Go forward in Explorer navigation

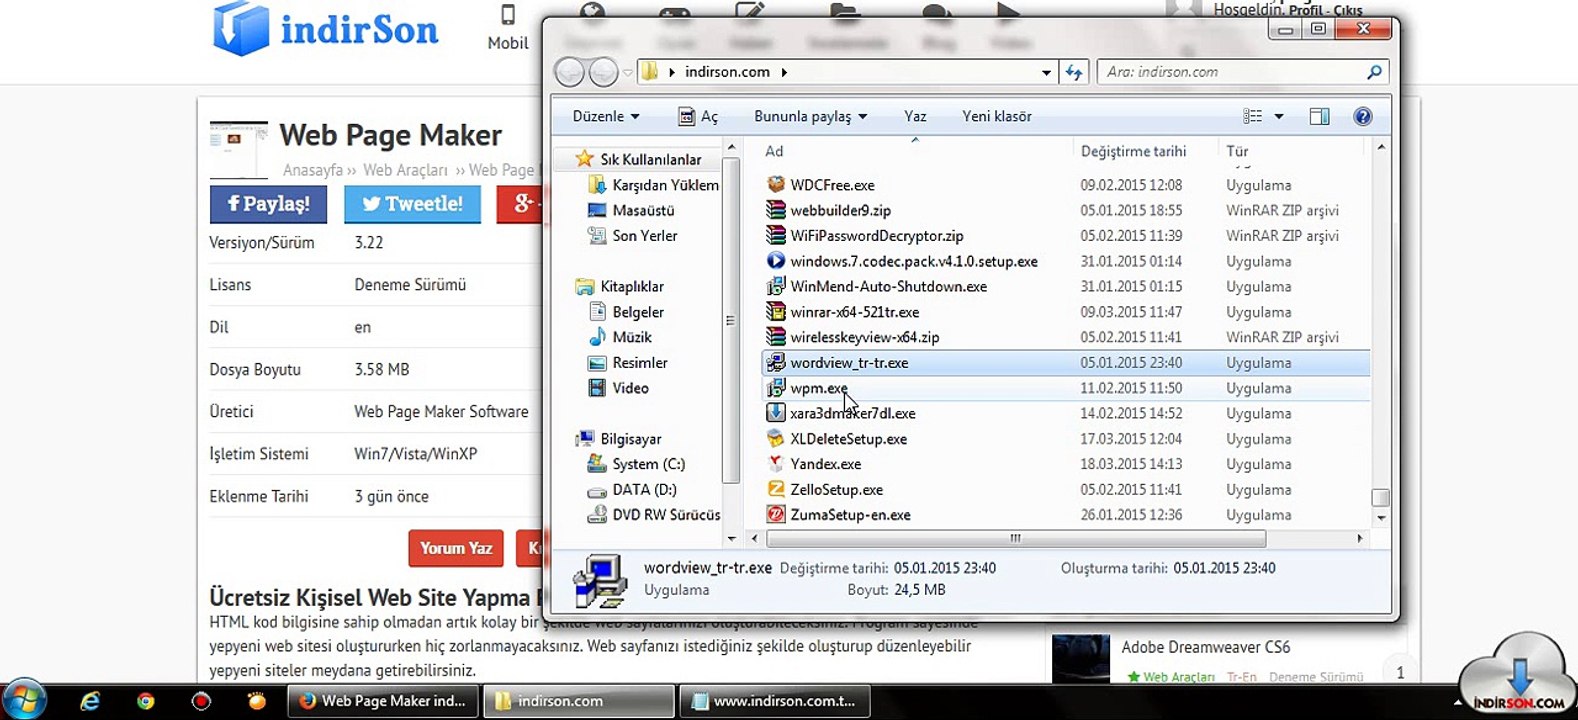tap(603, 72)
